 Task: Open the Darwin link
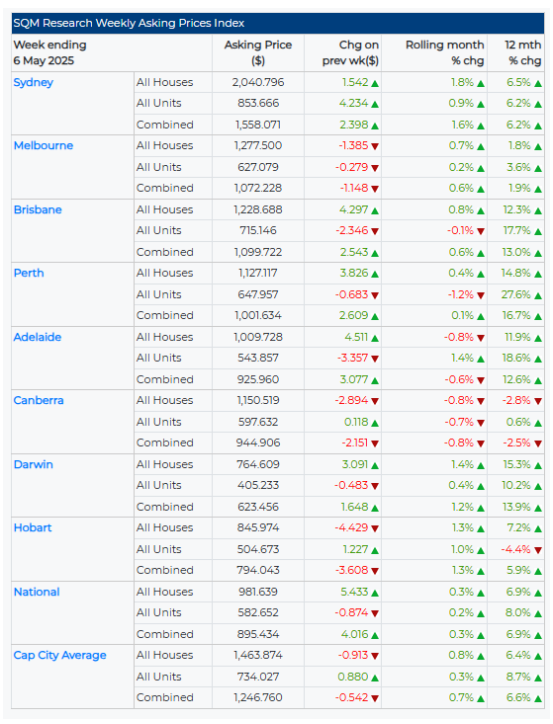tap(33, 465)
